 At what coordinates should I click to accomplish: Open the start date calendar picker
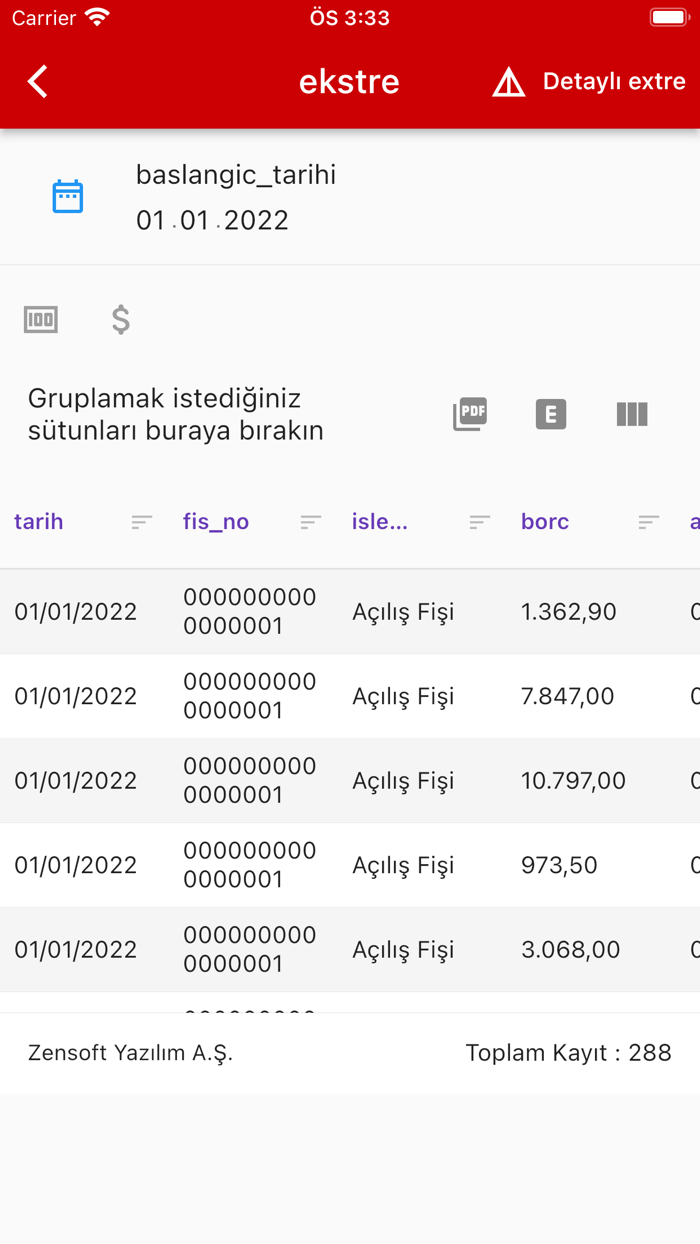[68, 196]
